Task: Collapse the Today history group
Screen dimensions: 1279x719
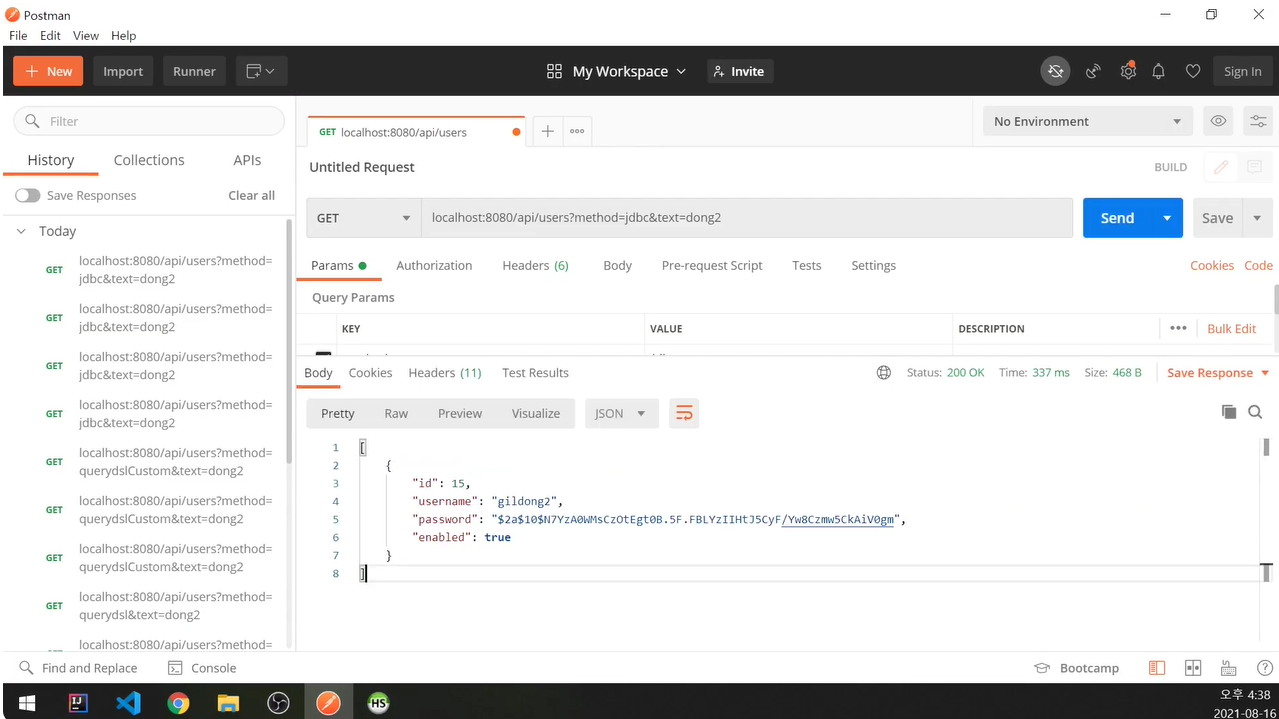Action: (x=21, y=231)
